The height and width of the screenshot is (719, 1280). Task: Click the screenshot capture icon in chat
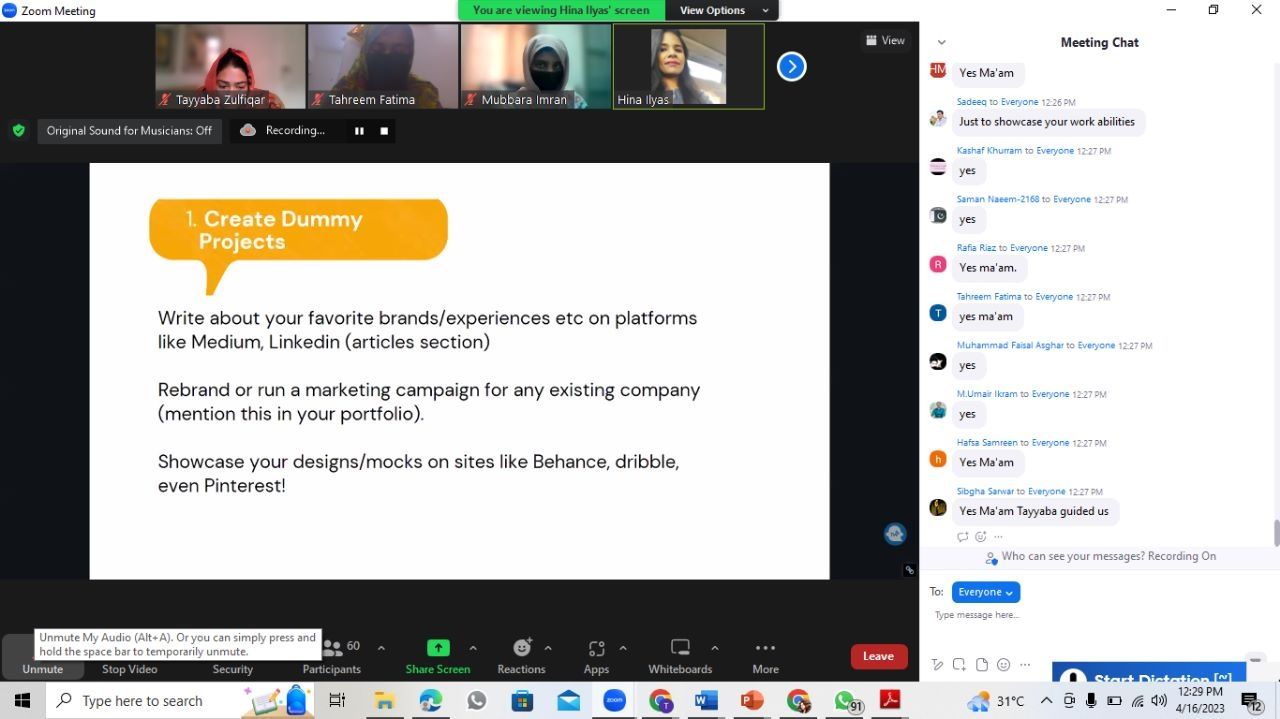[x=959, y=665]
